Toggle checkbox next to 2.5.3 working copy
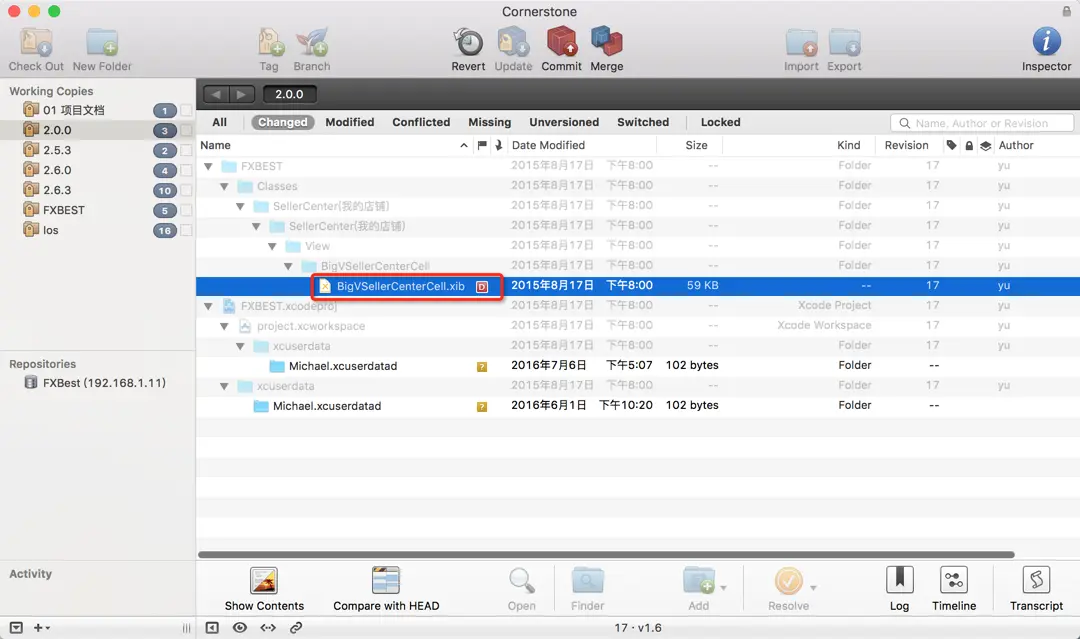 [186, 150]
